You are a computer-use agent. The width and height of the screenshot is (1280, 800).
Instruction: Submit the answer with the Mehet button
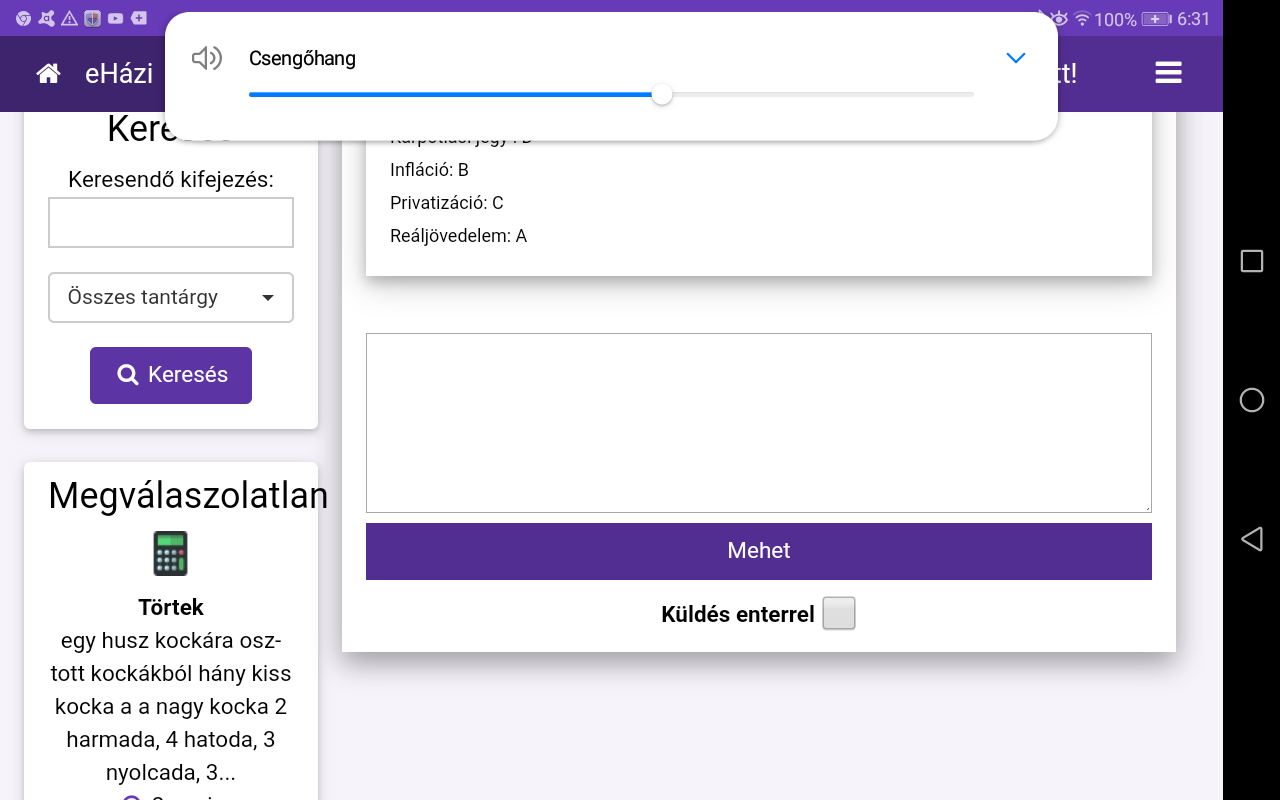click(759, 551)
